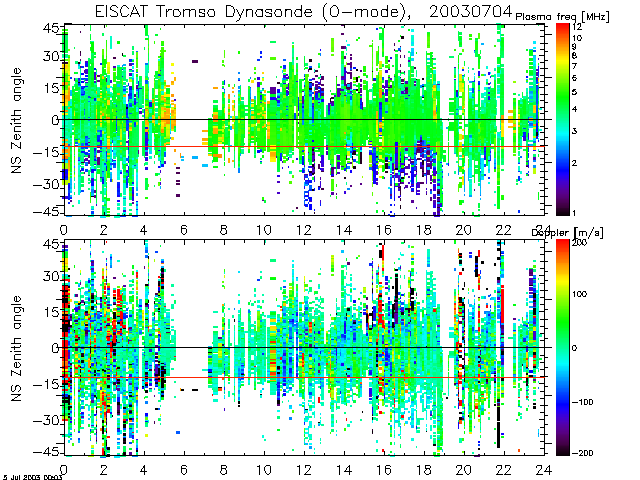Click 'NS Zenith angle' label of plasma frequency panel

(16, 120)
